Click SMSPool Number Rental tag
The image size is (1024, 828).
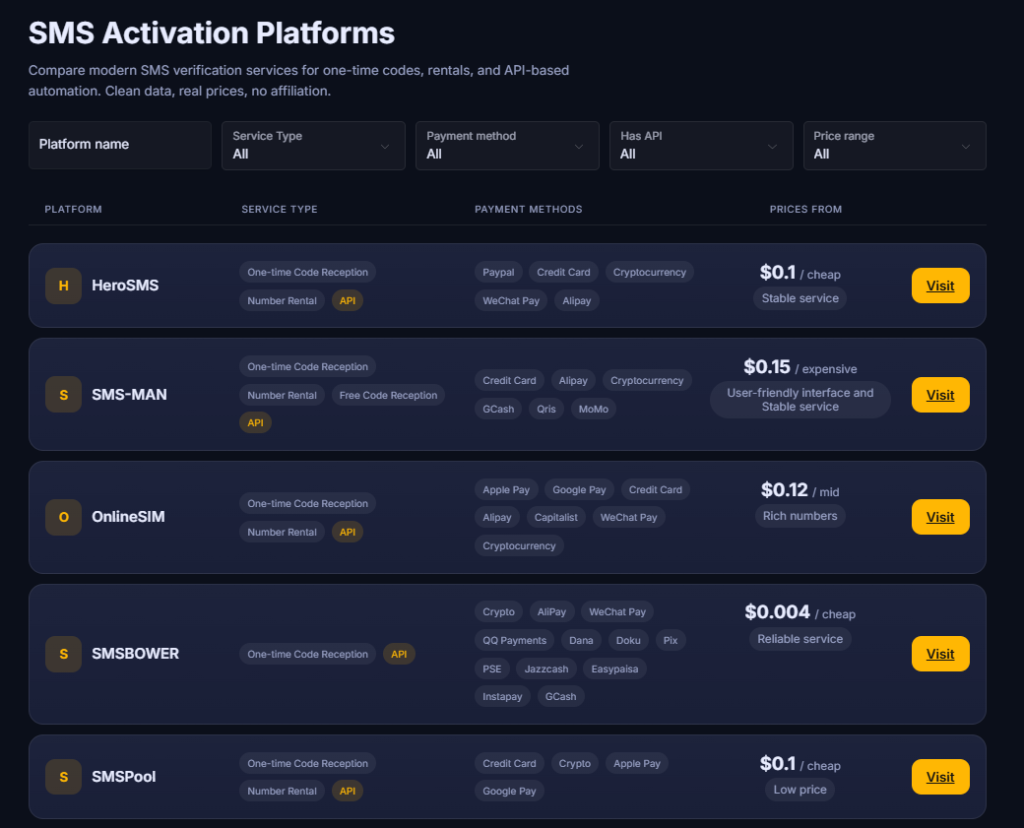(x=282, y=791)
